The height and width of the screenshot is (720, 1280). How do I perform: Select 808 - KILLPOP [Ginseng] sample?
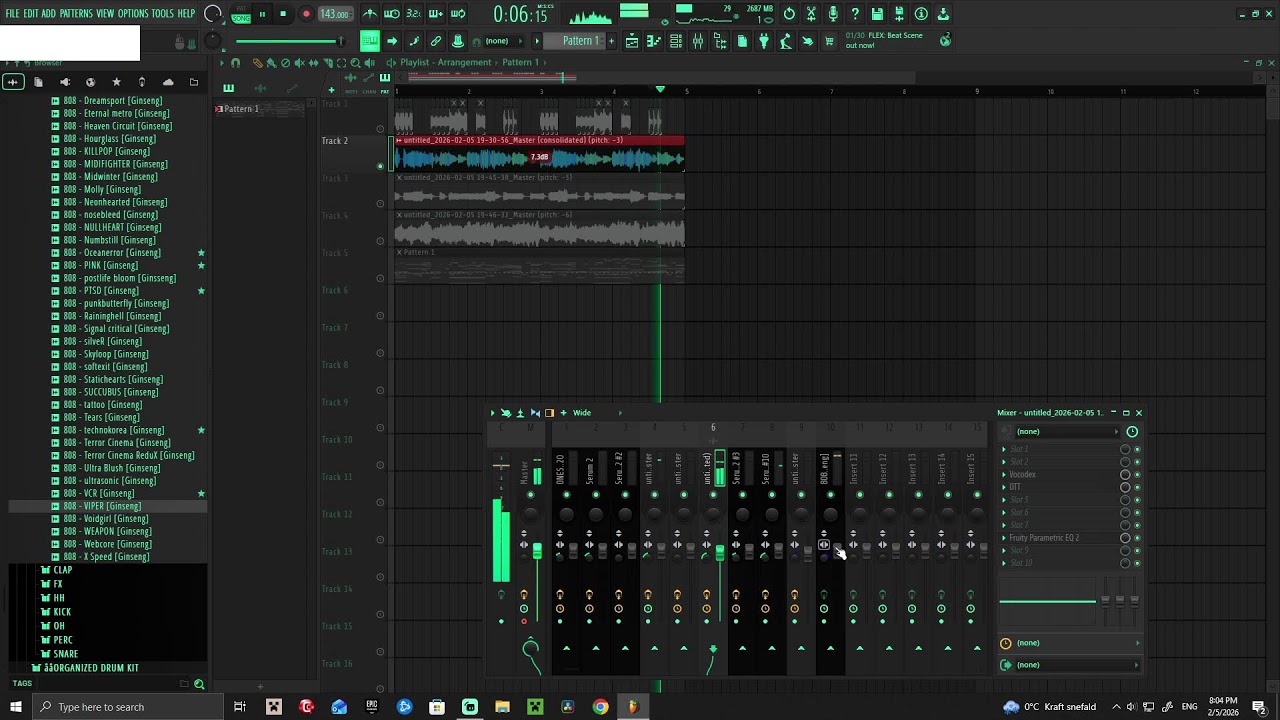tap(106, 152)
